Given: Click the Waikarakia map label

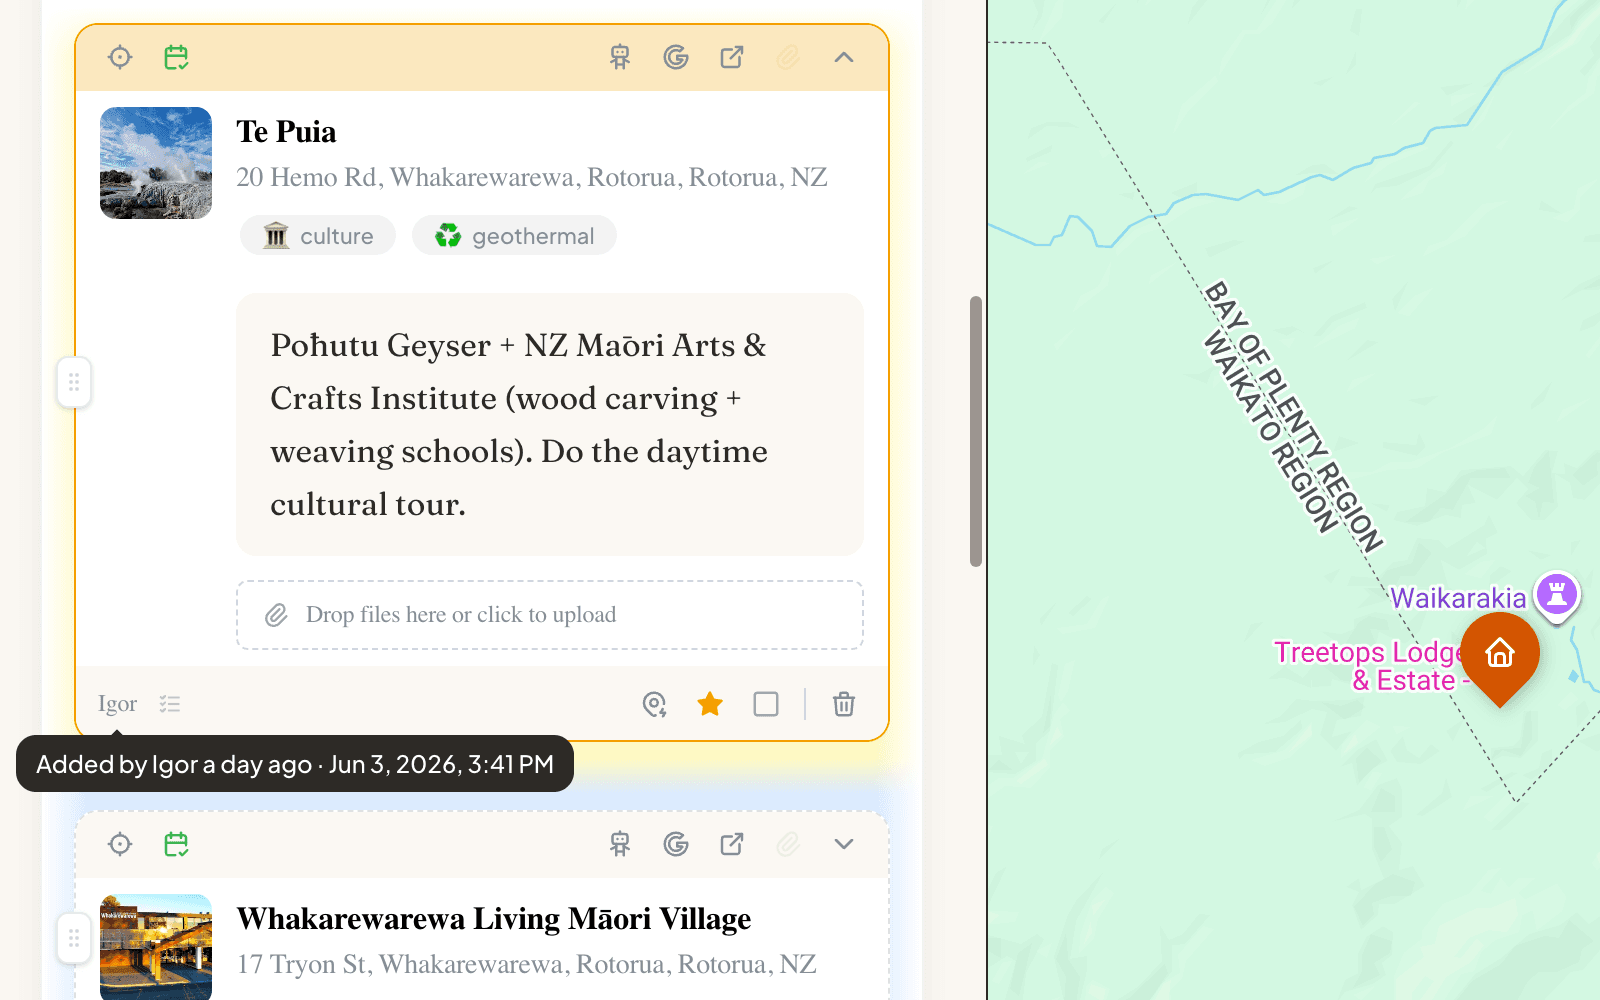Looking at the screenshot, I should coord(1458,598).
